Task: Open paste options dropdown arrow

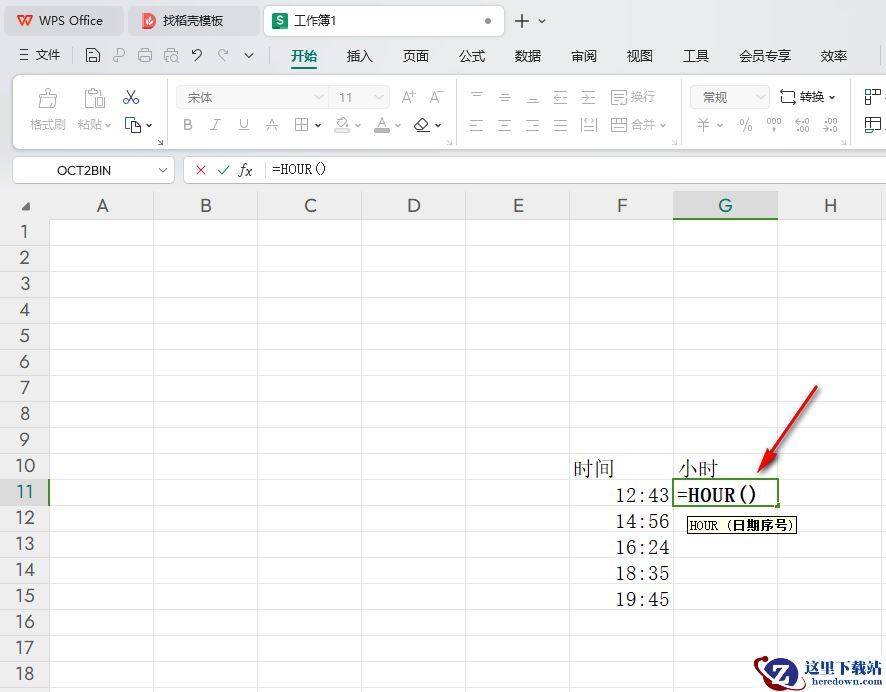Action: [108, 125]
